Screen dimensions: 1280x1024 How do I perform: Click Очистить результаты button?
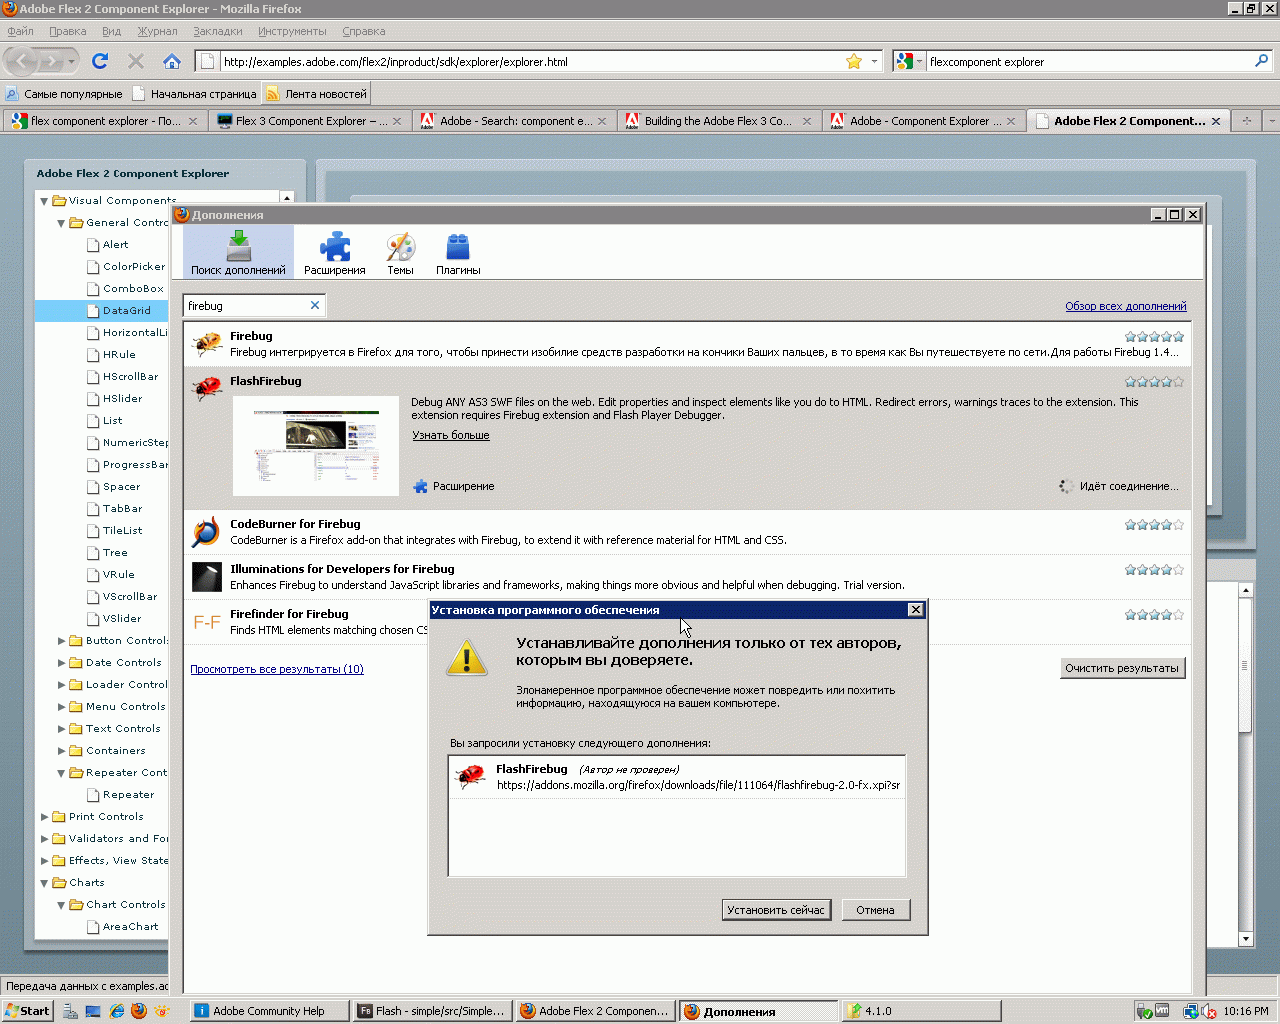(1122, 668)
